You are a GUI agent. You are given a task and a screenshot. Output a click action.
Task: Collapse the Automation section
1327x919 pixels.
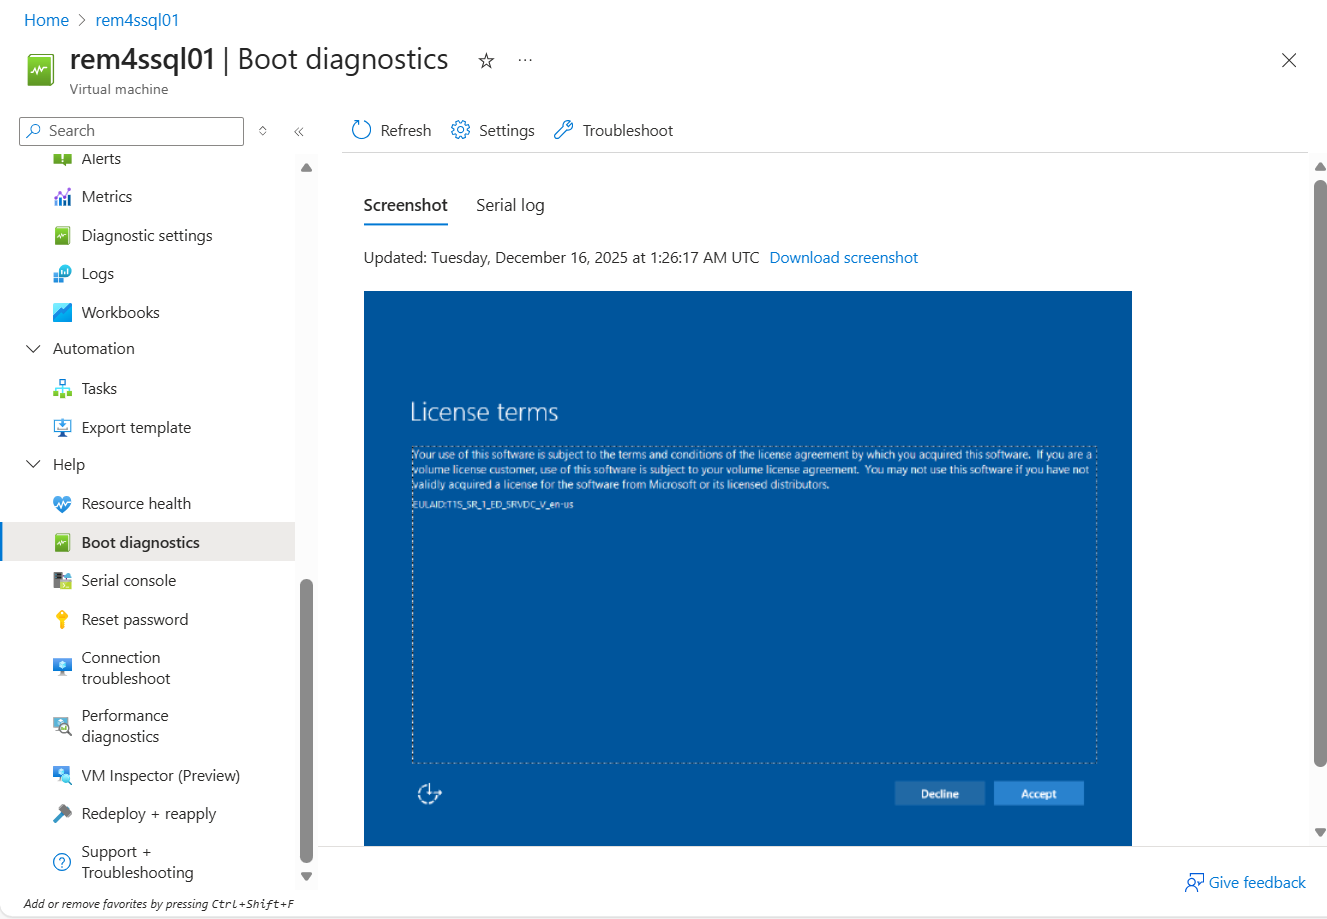(x=33, y=348)
